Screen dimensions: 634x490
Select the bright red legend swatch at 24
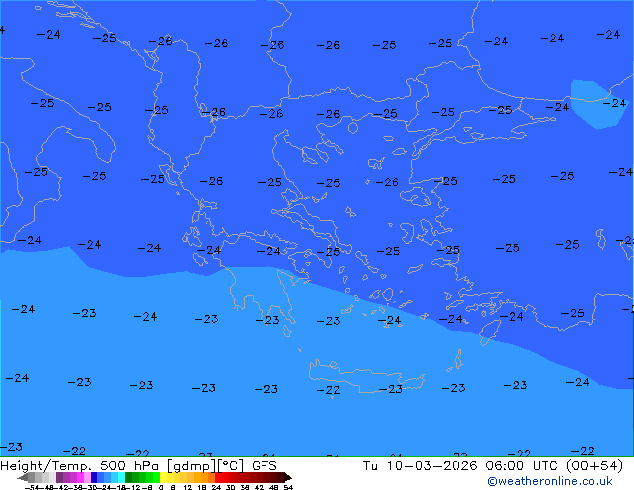(x=218, y=477)
